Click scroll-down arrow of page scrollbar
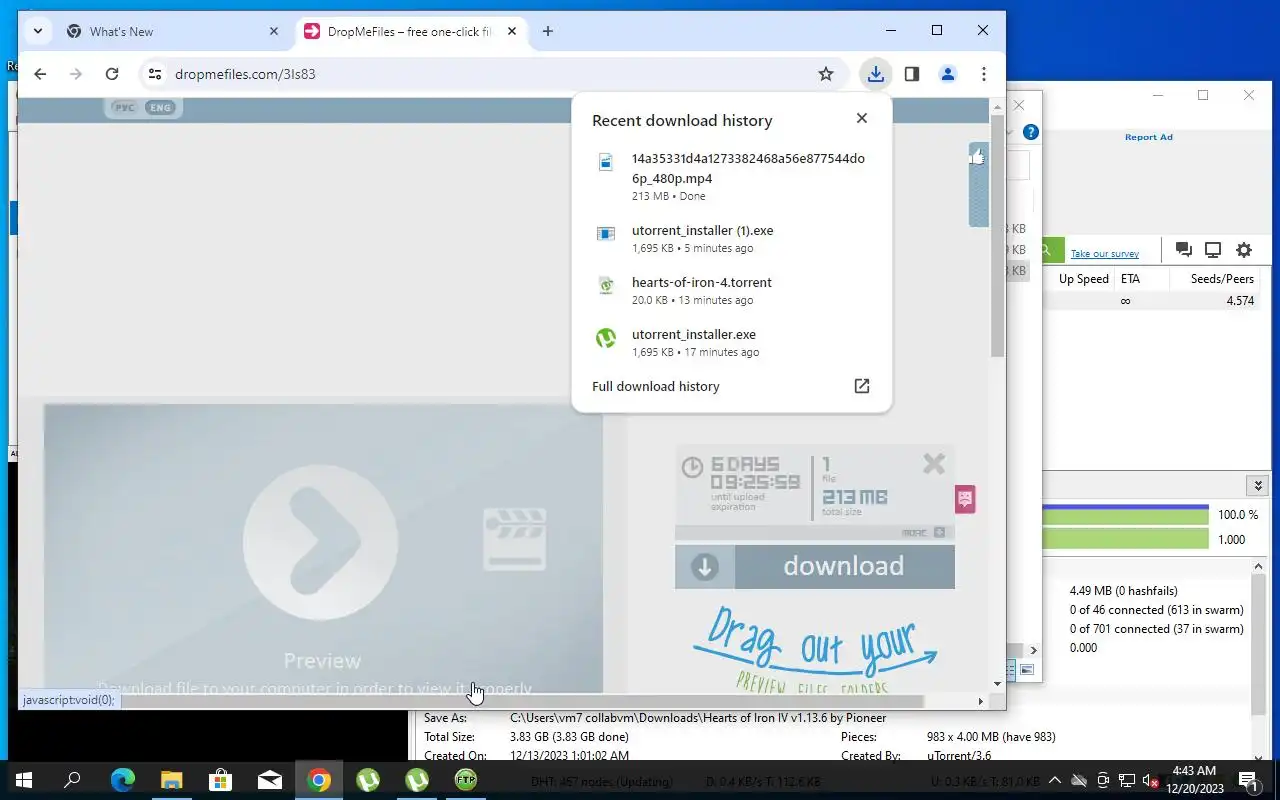The height and width of the screenshot is (800, 1280). pyautogui.click(x=997, y=685)
